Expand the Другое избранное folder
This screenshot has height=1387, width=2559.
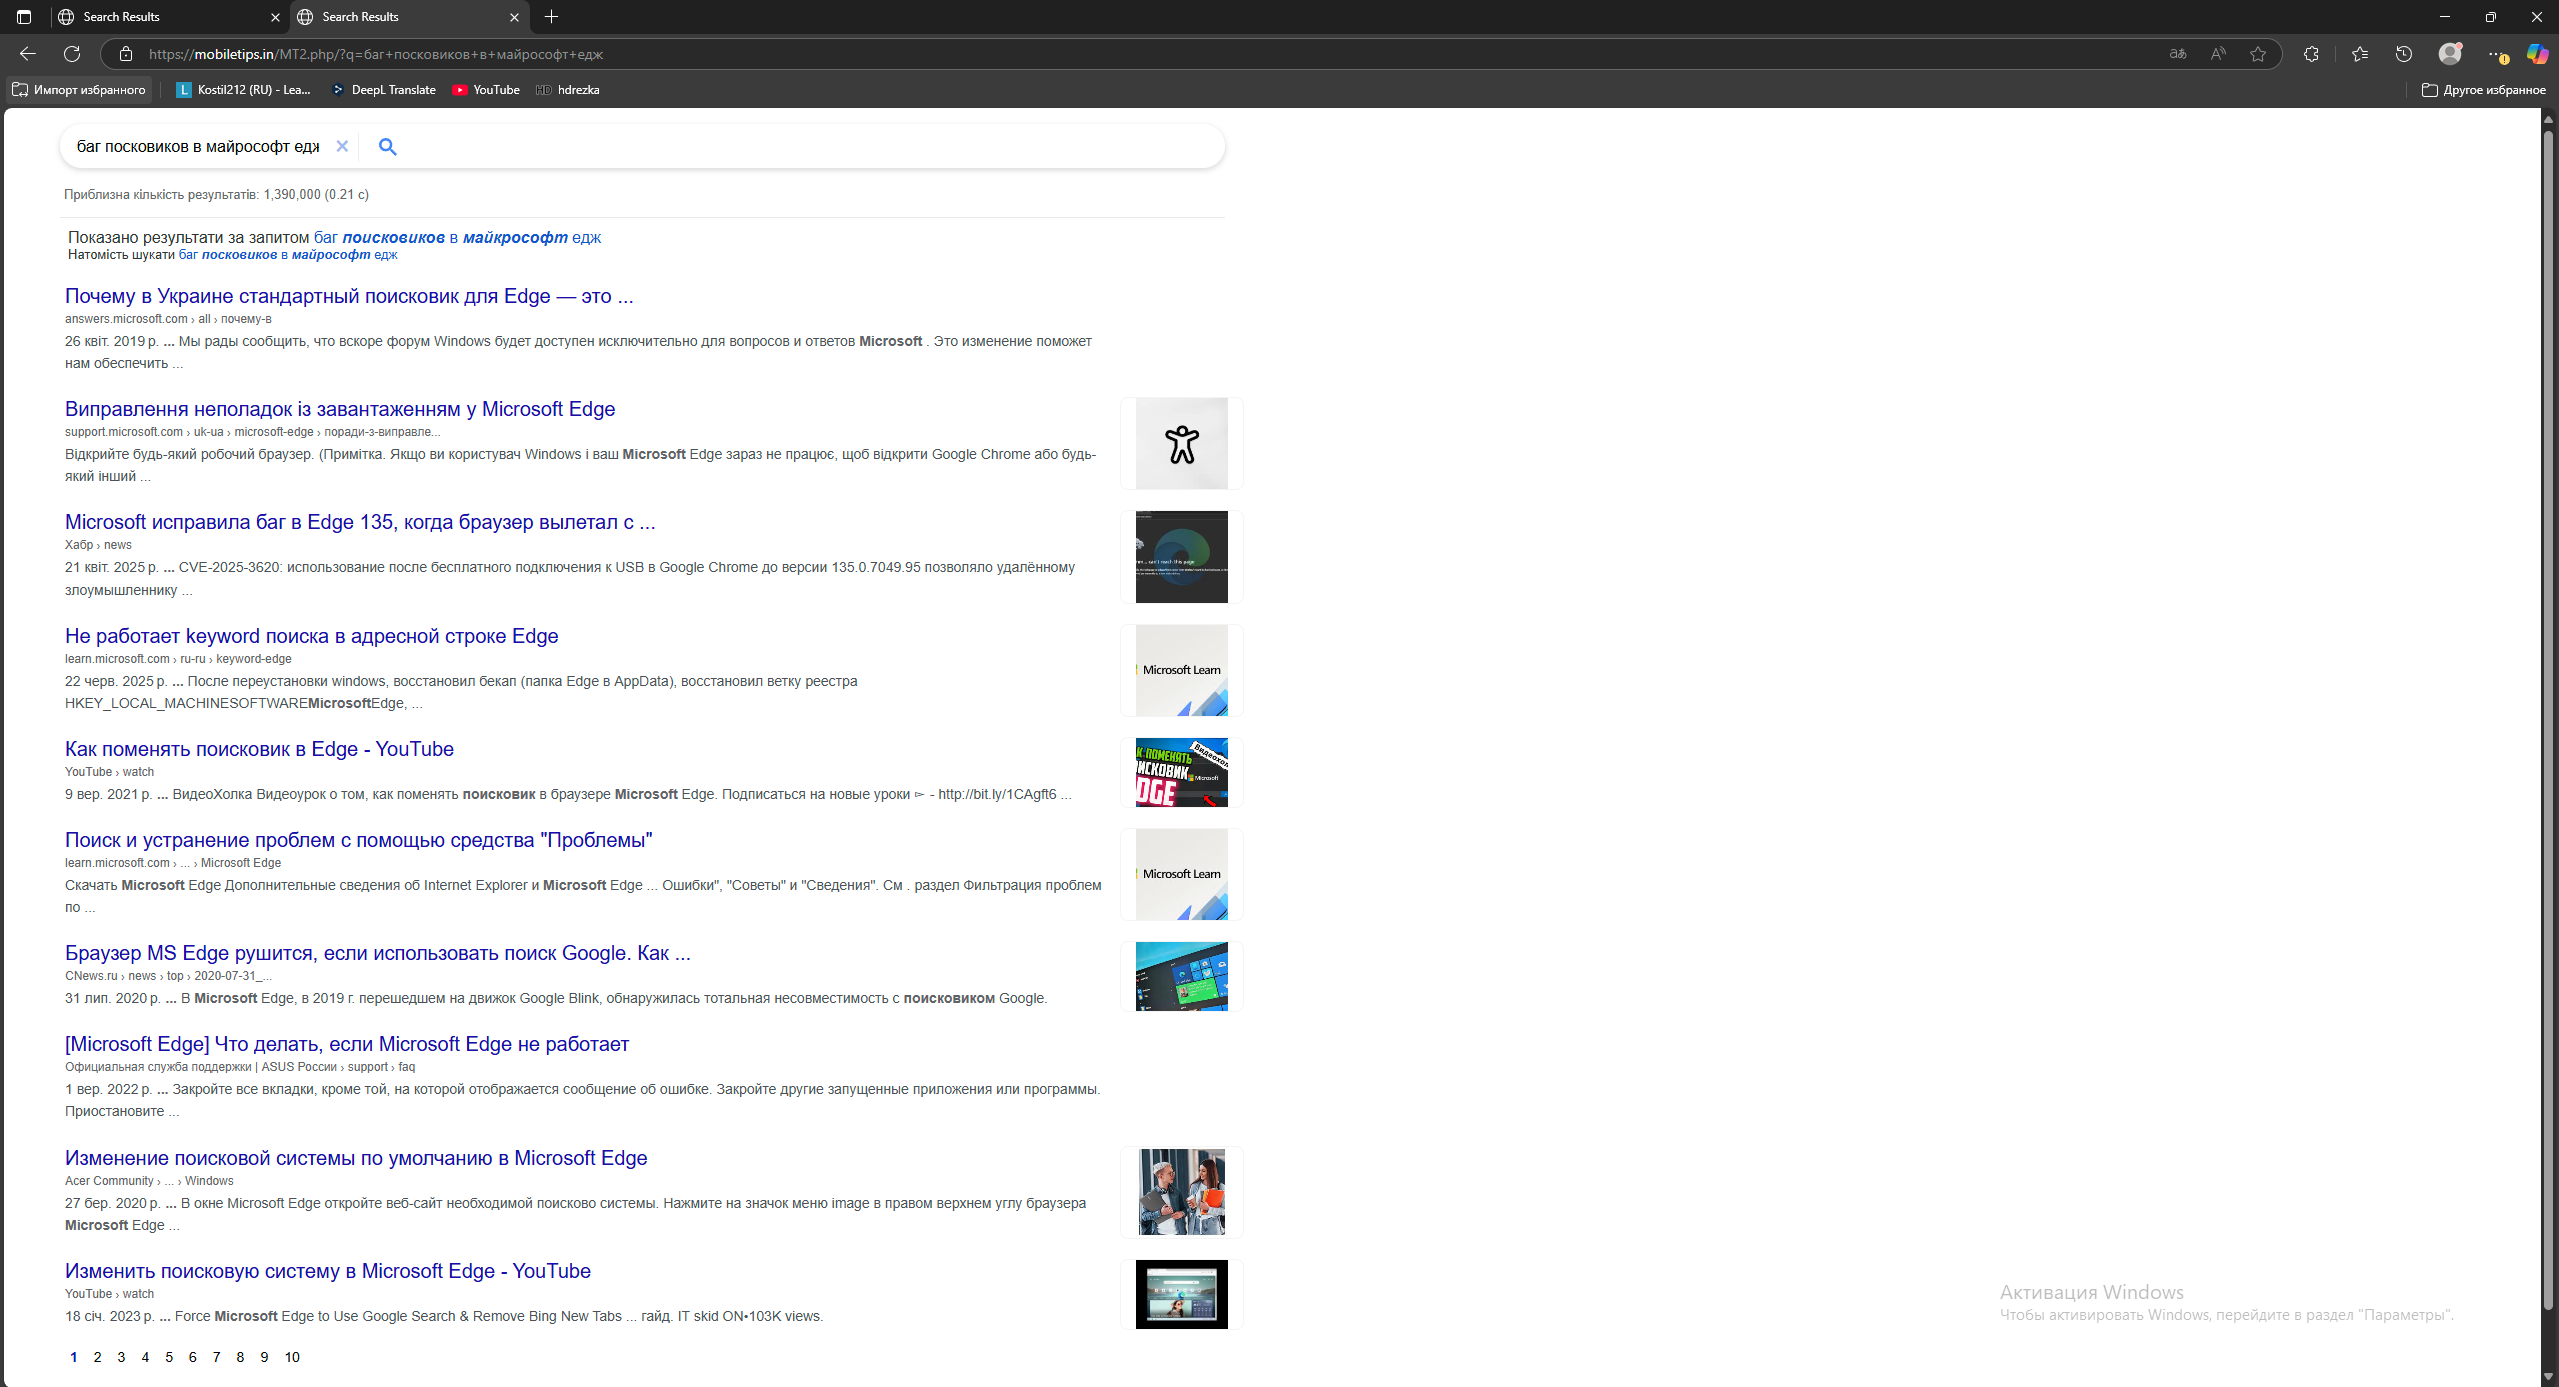pos(2484,90)
